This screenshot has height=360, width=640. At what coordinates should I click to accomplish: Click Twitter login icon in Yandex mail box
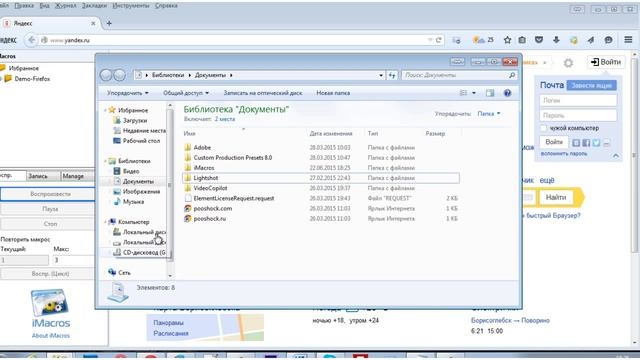coord(596,143)
